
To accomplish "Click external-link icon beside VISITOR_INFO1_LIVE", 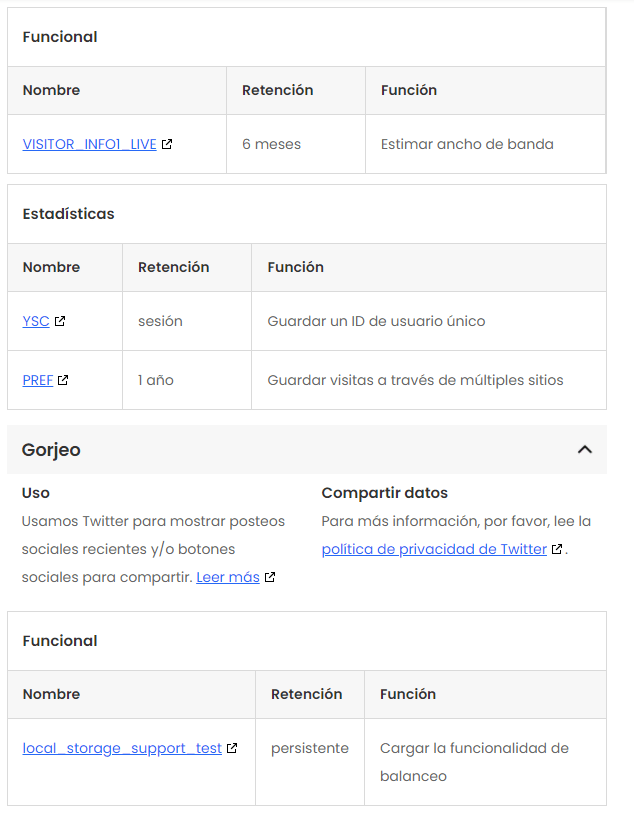I will [167, 144].
